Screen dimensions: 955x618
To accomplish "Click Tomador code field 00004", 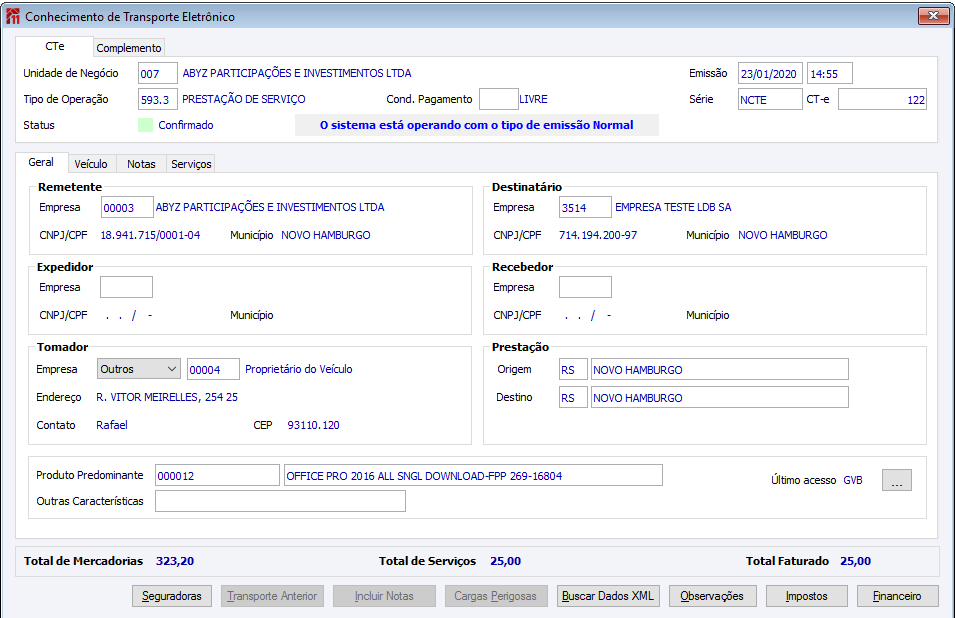I will 213,369.
